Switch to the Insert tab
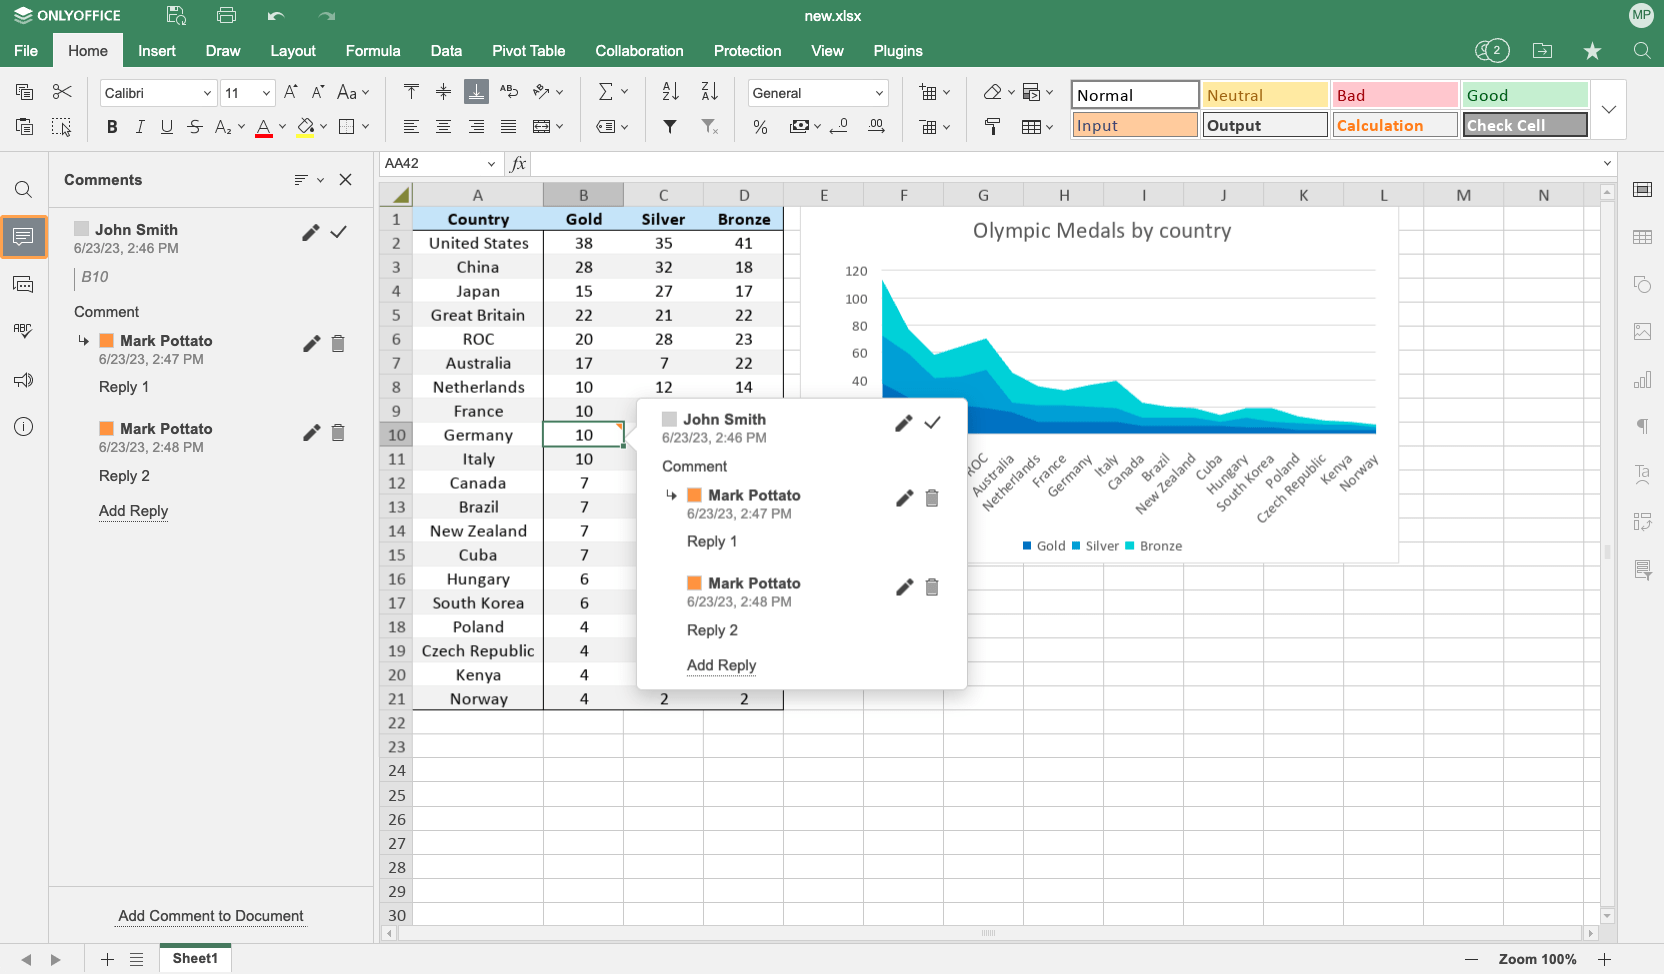 click(157, 51)
